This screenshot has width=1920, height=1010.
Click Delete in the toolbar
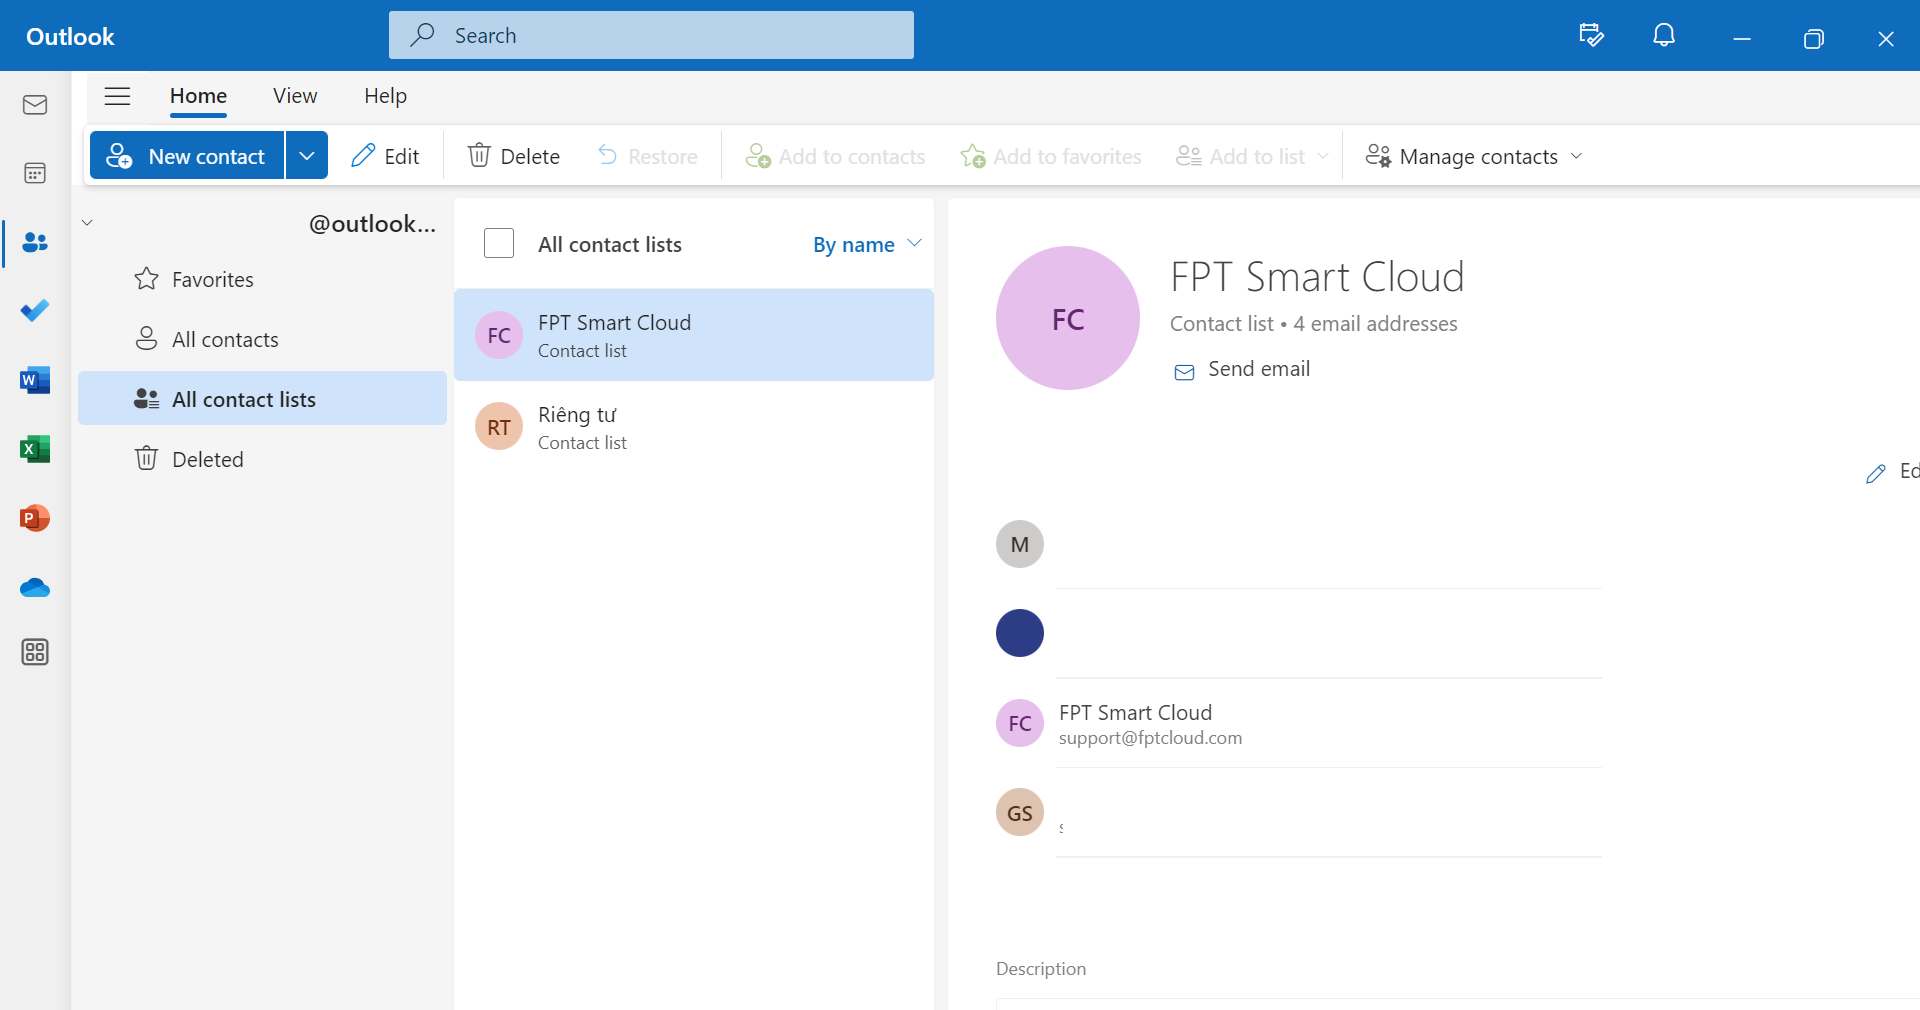514,156
